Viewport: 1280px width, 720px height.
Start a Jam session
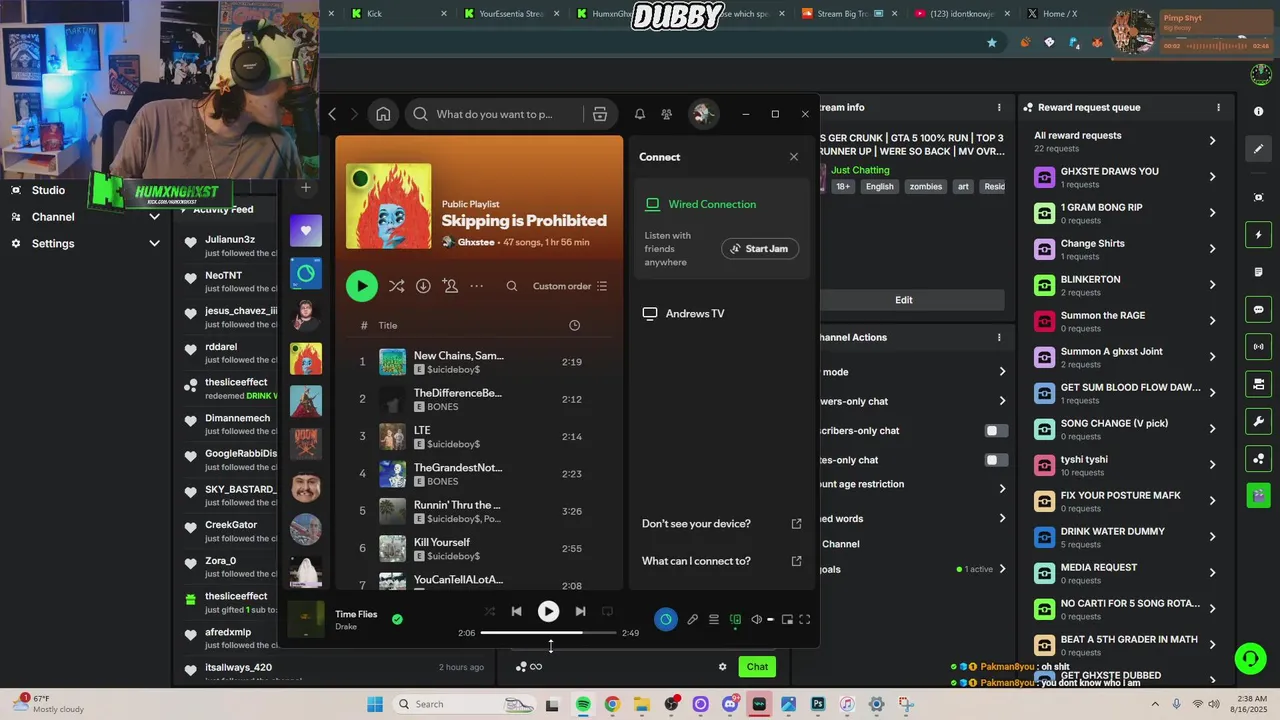[760, 249]
